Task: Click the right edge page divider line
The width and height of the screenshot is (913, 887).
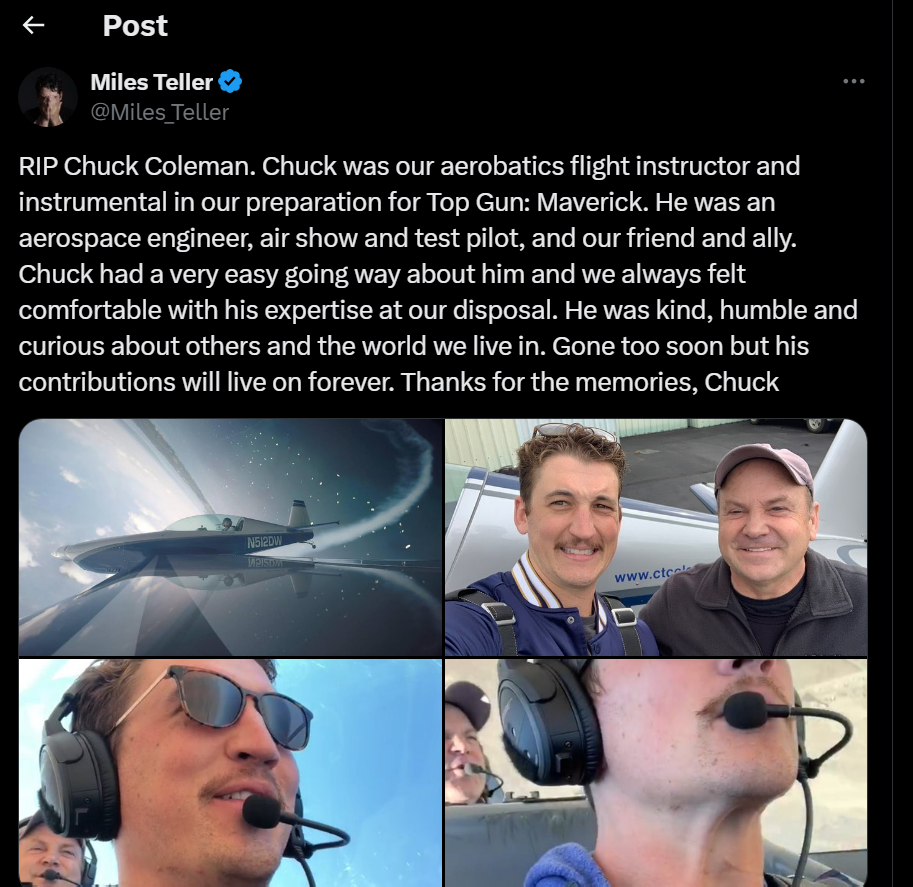Action: point(892,443)
